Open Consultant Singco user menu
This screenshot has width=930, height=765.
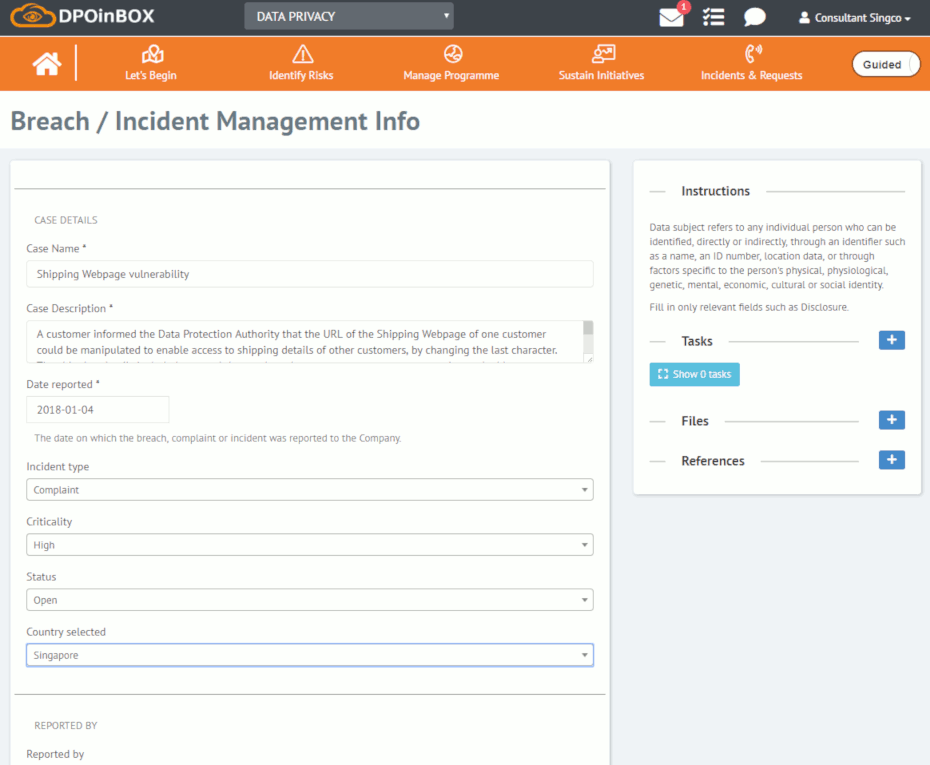[855, 18]
